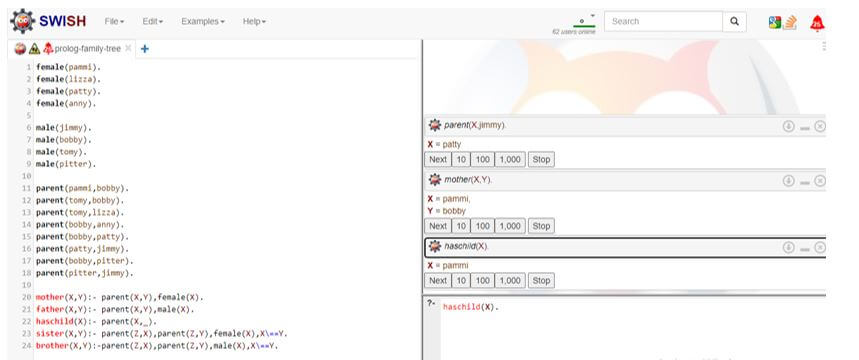Click 100 under haschild(X) result
This screenshot has height=360, width=859.
(483, 281)
